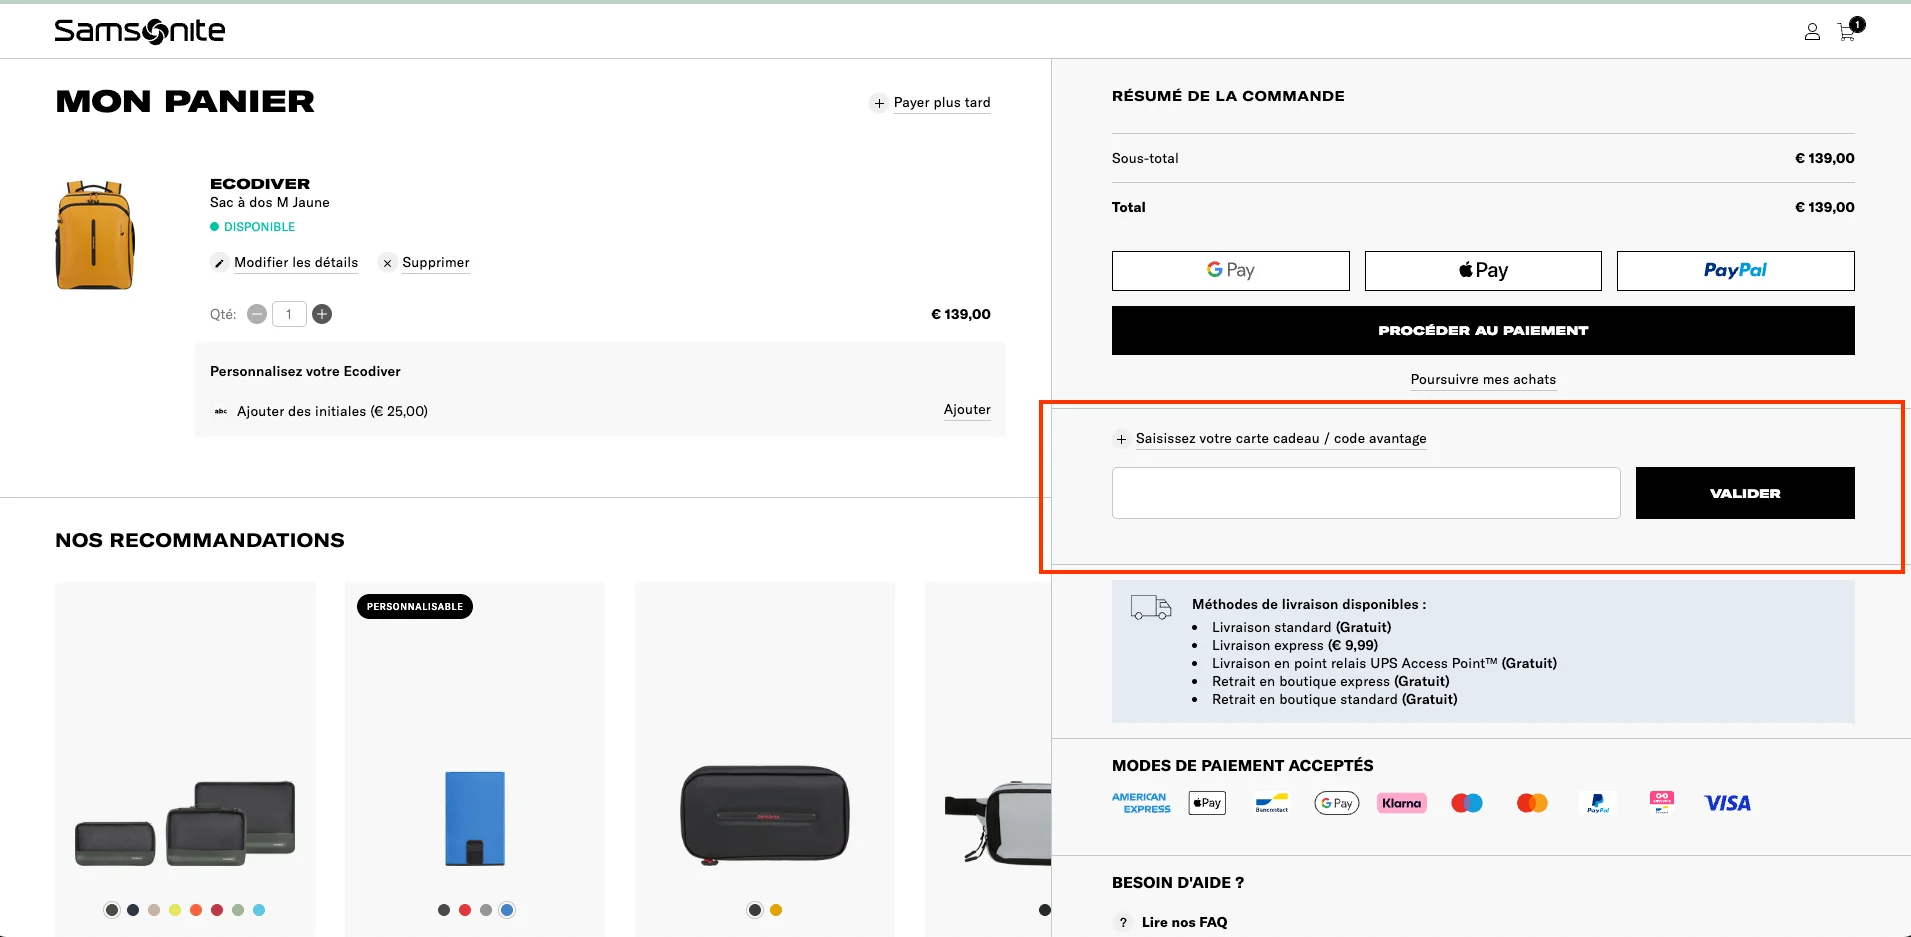Select yellow swatch on packing cubes
The width and height of the screenshot is (1911, 937).
[x=175, y=910]
